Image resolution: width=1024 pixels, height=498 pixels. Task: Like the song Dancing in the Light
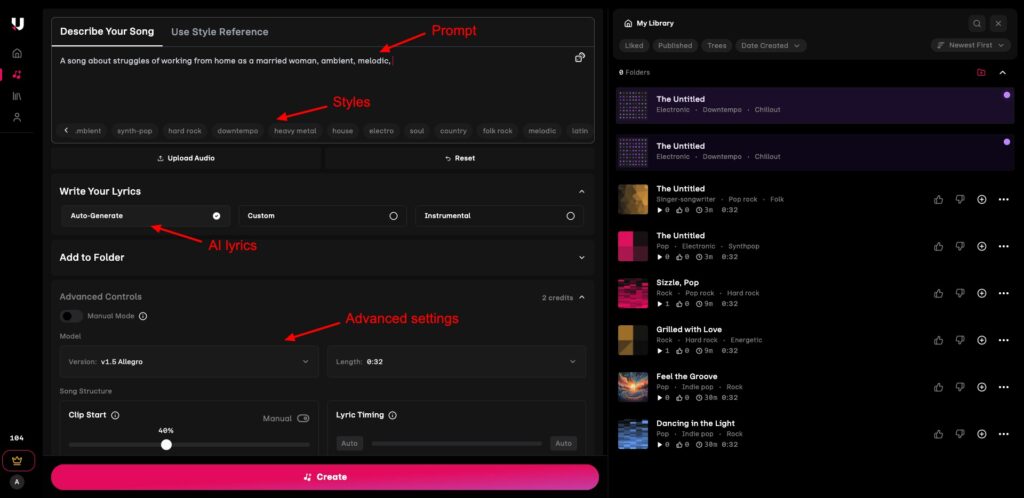tap(938, 434)
